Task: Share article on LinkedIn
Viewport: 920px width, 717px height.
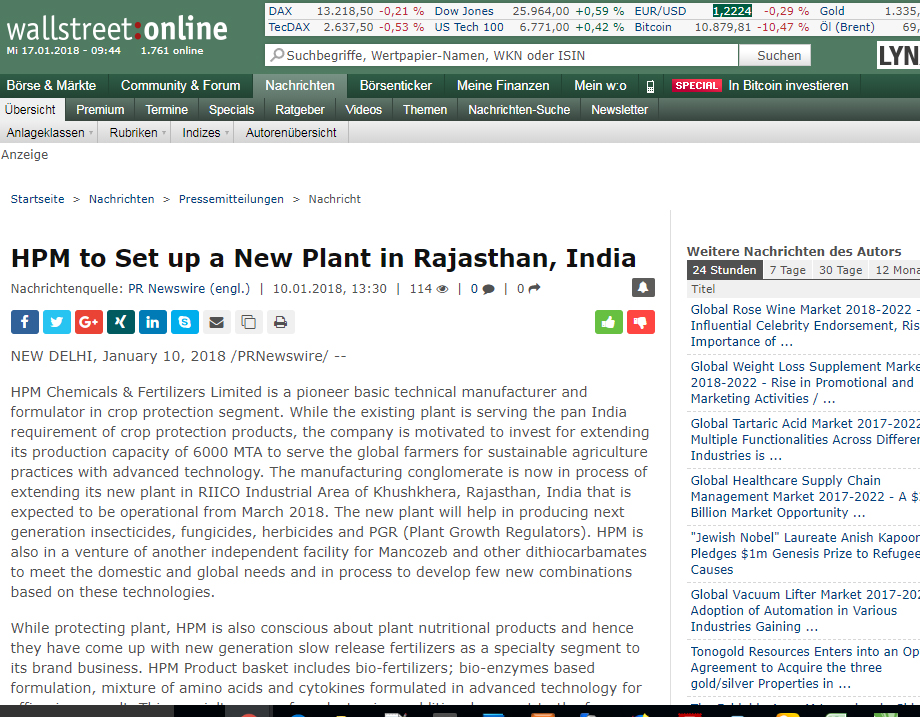Action: pyautogui.click(x=153, y=322)
